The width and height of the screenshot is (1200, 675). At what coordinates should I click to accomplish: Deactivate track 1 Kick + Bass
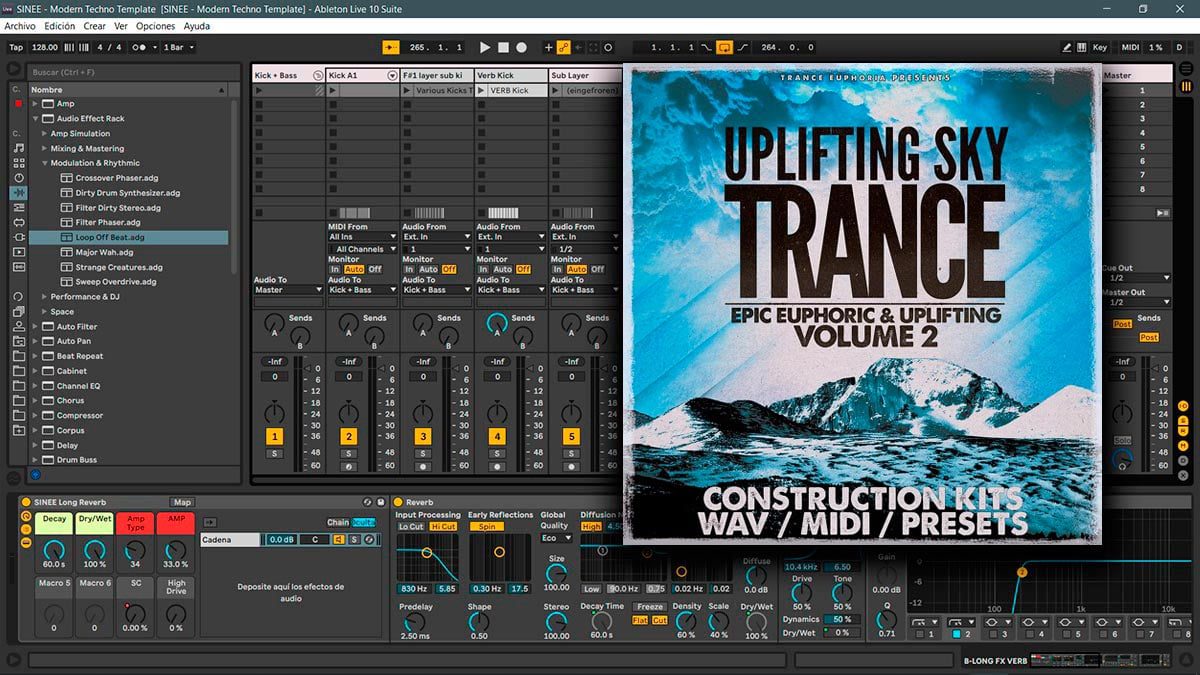[x=274, y=437]
